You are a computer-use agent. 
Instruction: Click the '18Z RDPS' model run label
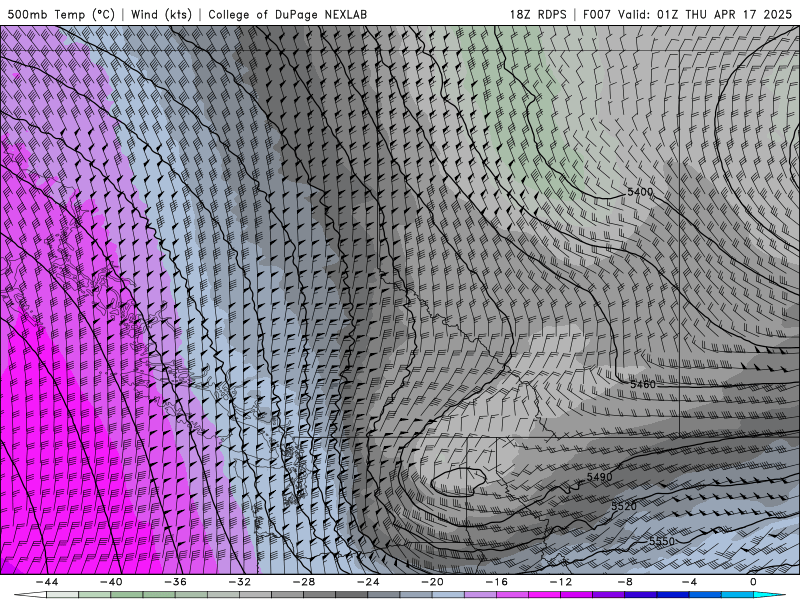pyautogui.click(x=538, y=14)
